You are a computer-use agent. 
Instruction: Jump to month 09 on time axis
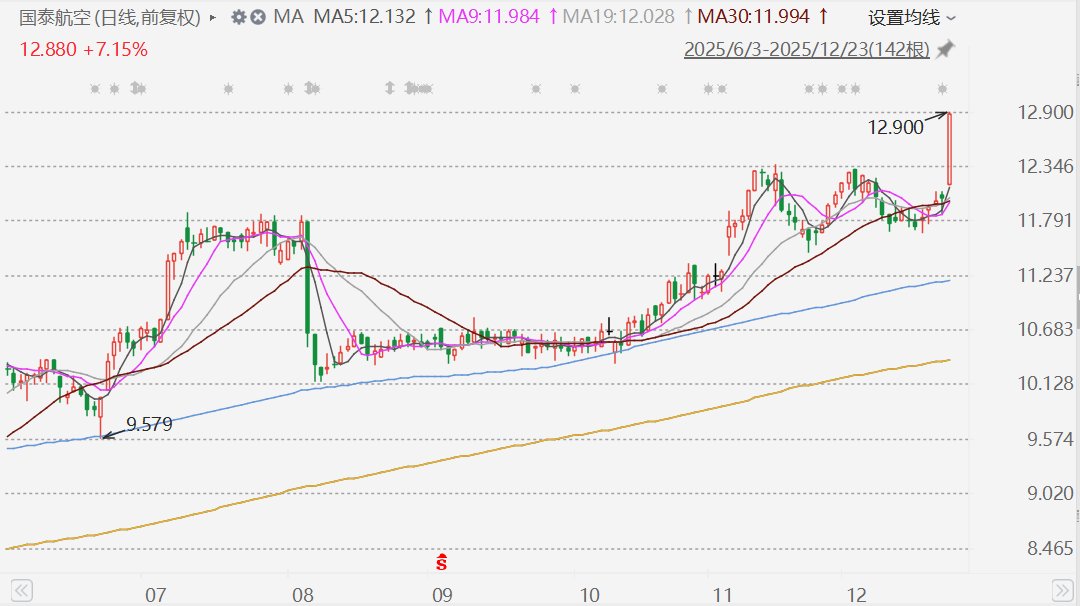point(442,595)
